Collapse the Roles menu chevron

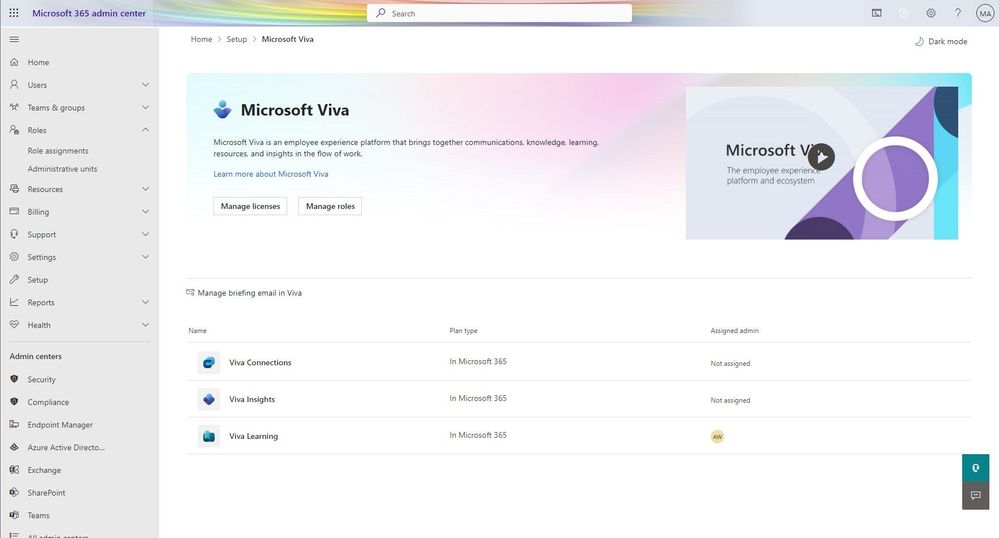(145, 129)
